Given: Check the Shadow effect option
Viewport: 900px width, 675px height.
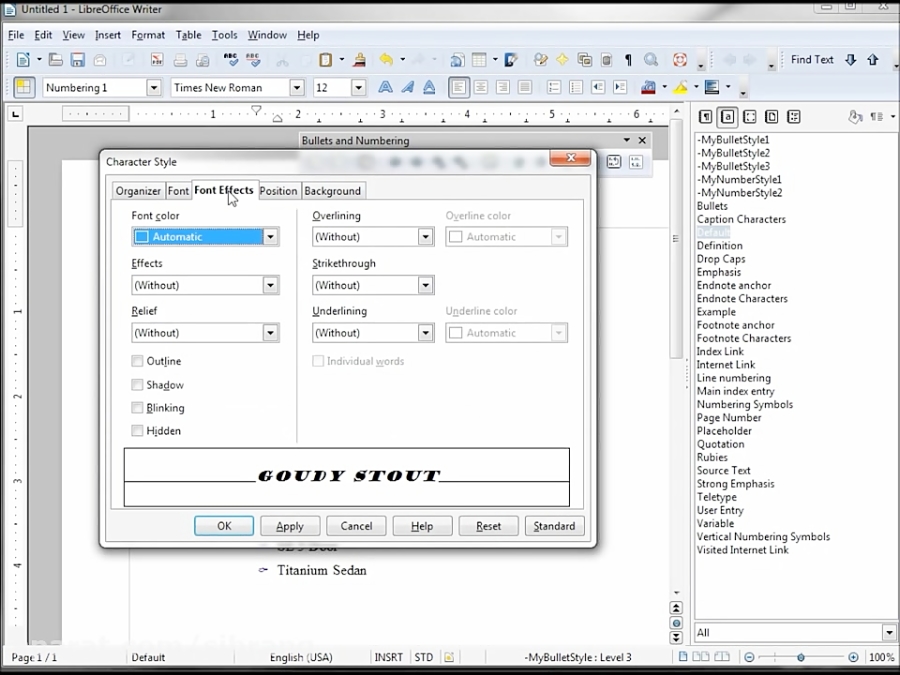Looking at the screenshot, I should tap(137, 384).
